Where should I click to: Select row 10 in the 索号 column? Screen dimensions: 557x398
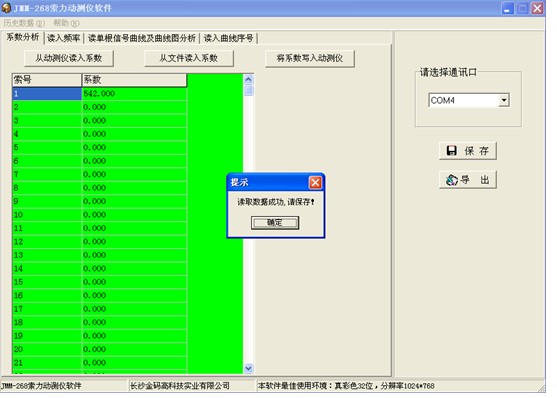pyautogui.click(x=47, y=215)
